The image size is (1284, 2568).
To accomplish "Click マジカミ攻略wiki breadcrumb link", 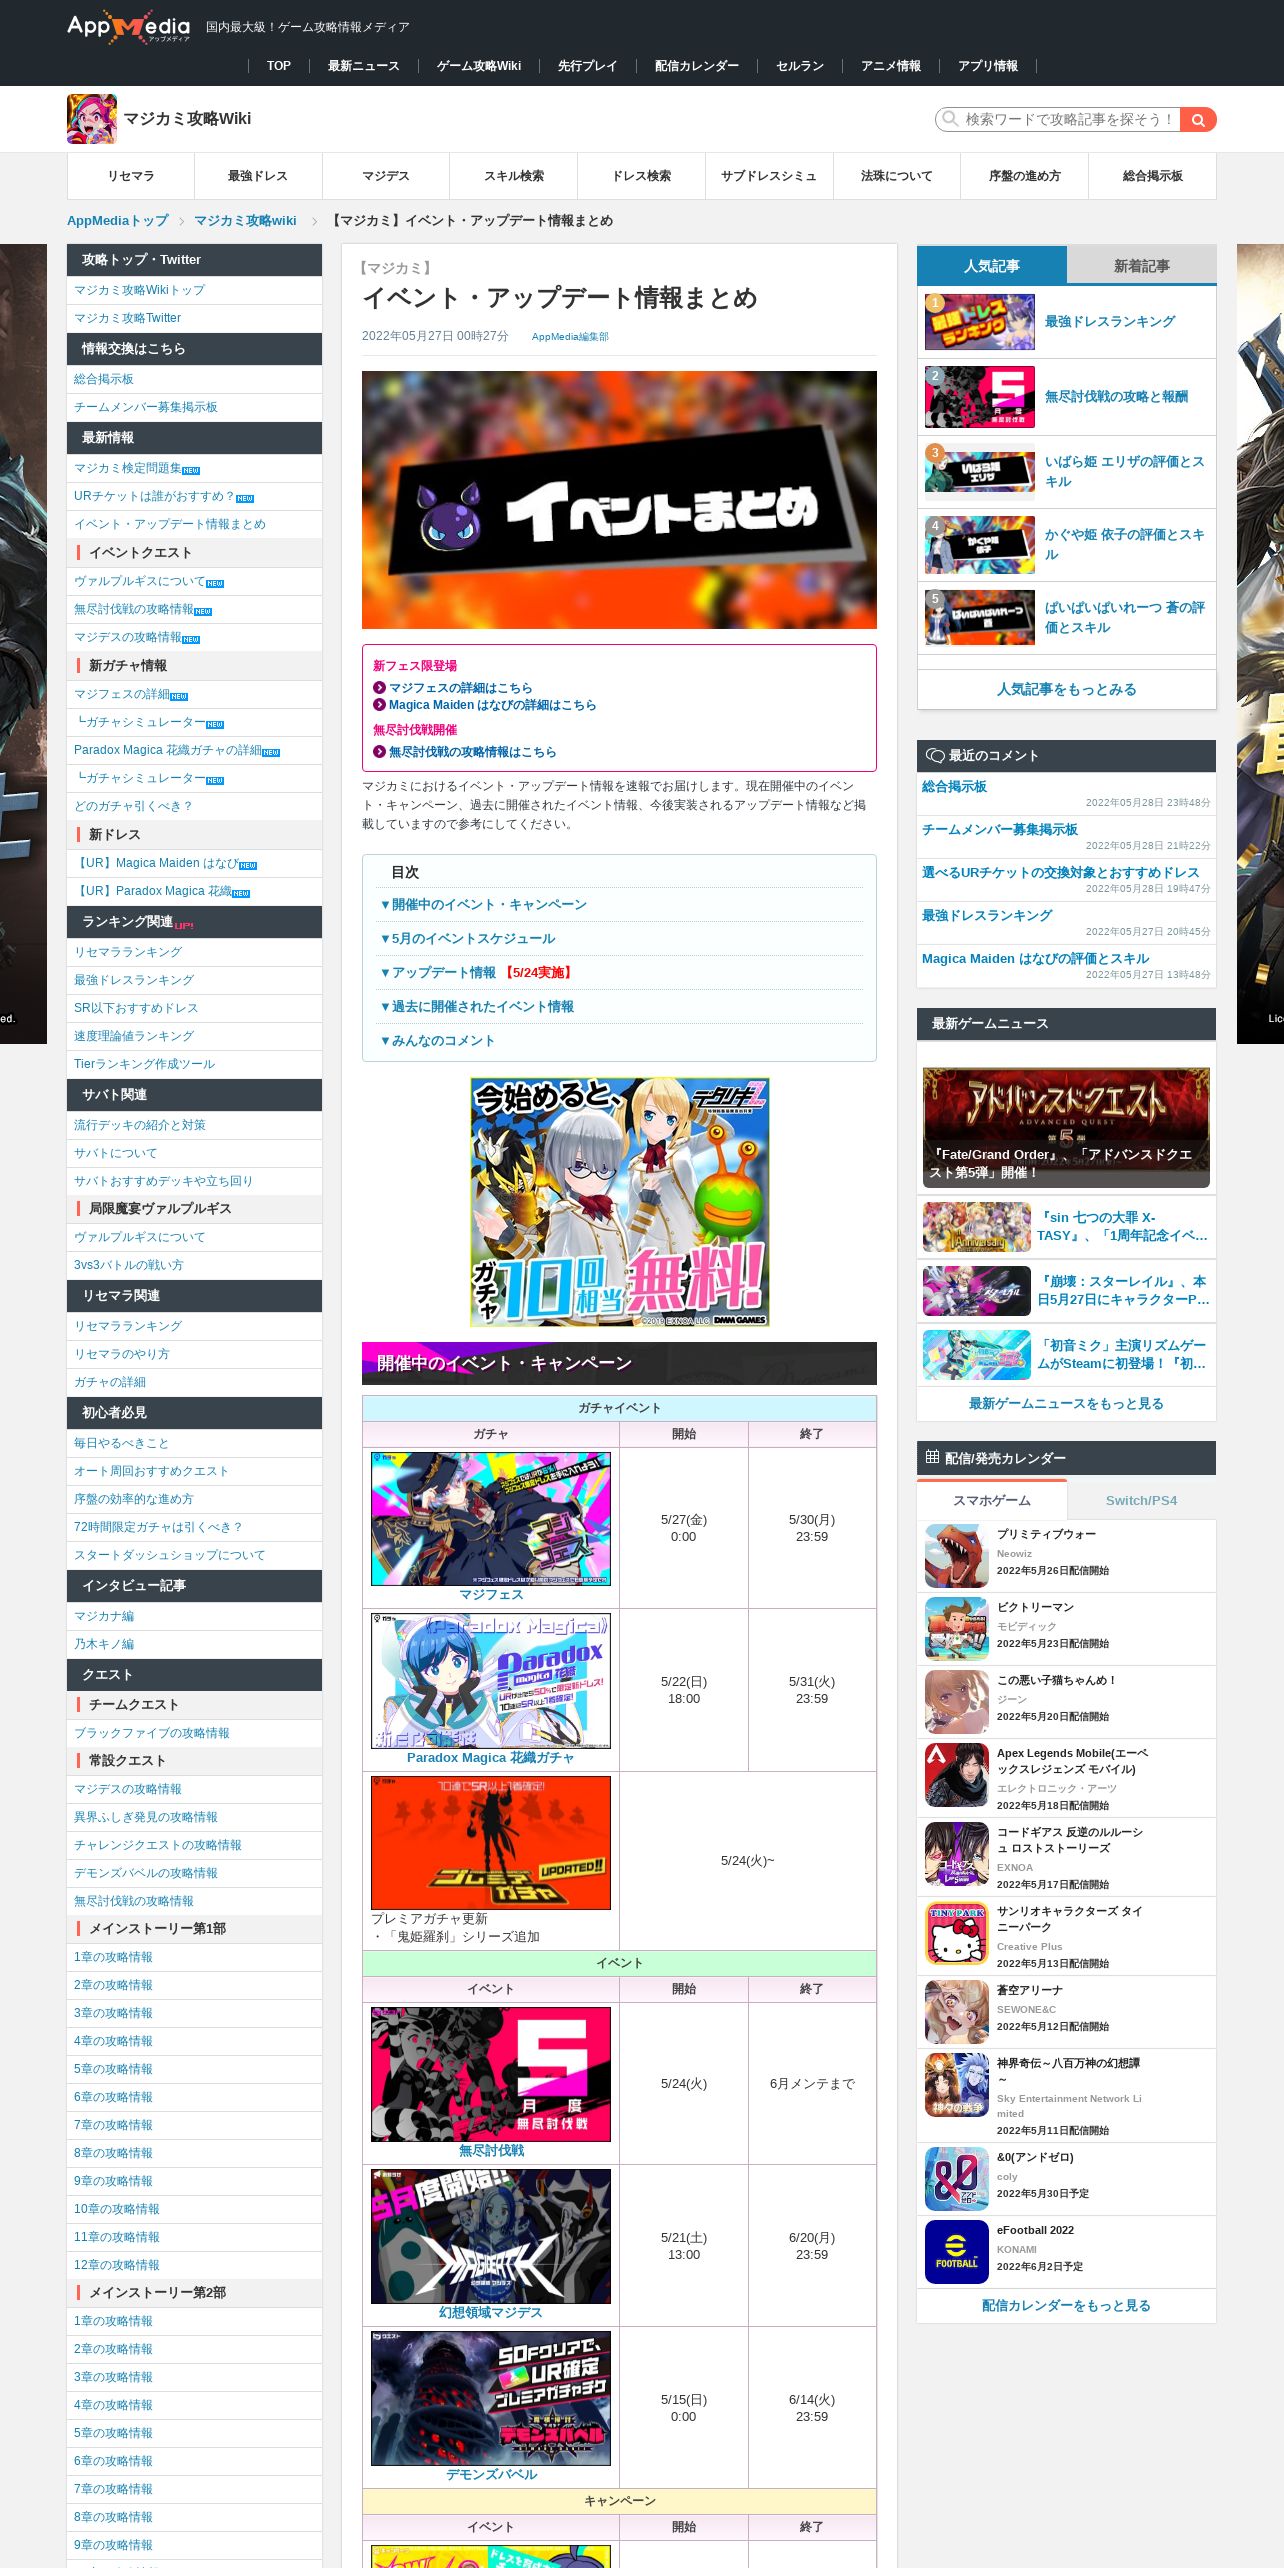I will click(245, 221).
